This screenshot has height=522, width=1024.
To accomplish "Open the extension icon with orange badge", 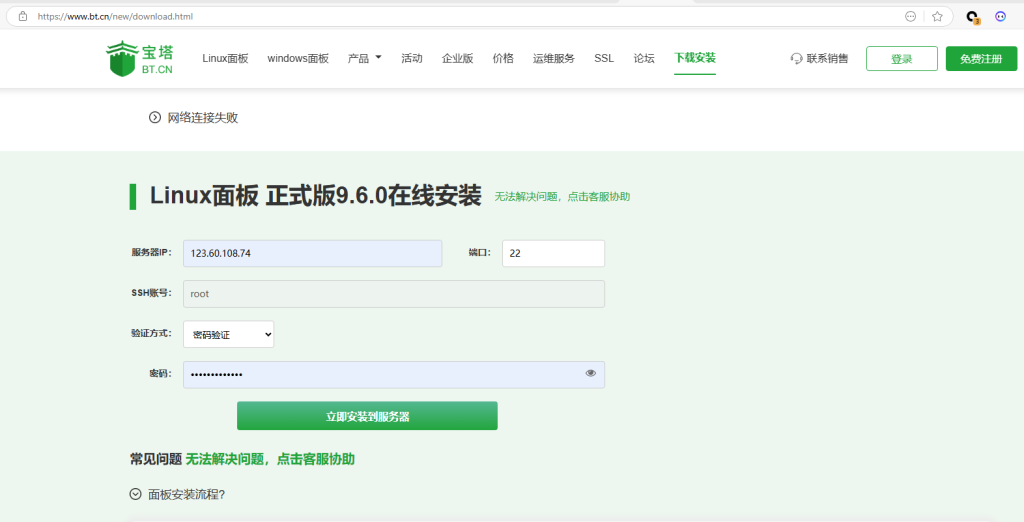I will point(972,17).
